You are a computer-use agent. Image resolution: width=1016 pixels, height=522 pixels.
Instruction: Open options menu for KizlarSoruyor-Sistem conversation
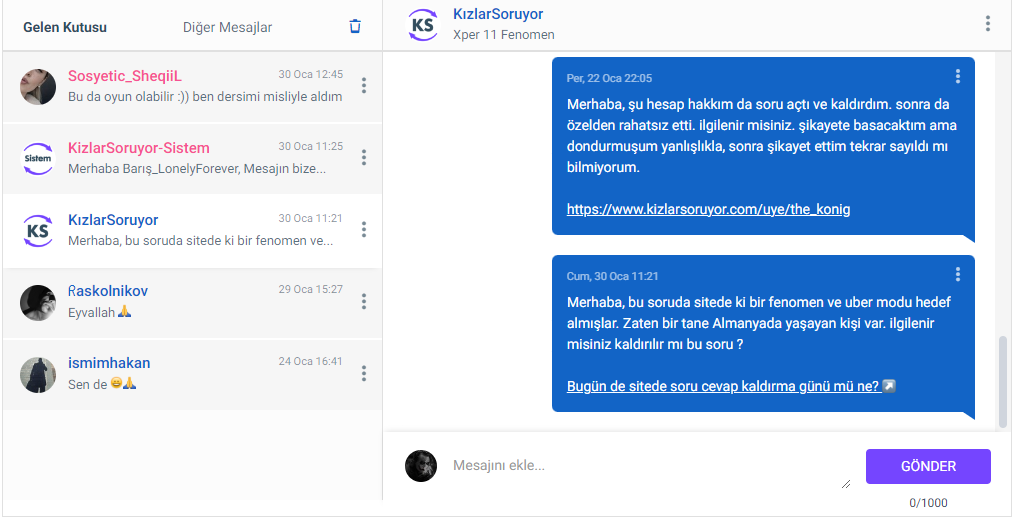pos(364,157)
